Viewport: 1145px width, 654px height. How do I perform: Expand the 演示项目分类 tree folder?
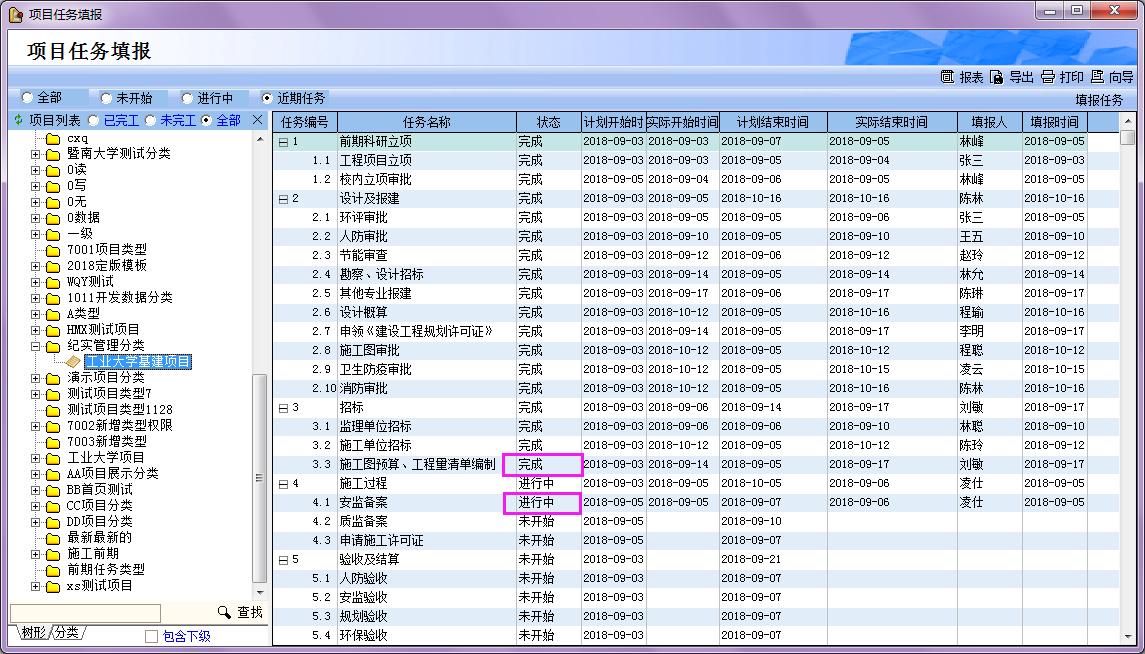36,378
